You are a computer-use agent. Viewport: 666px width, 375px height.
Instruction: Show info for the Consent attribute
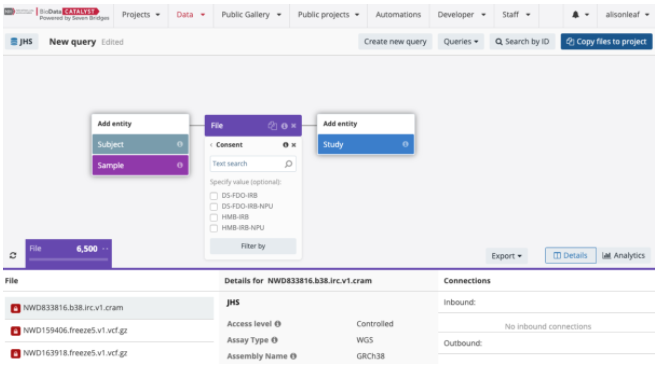[x=285, y=145]
